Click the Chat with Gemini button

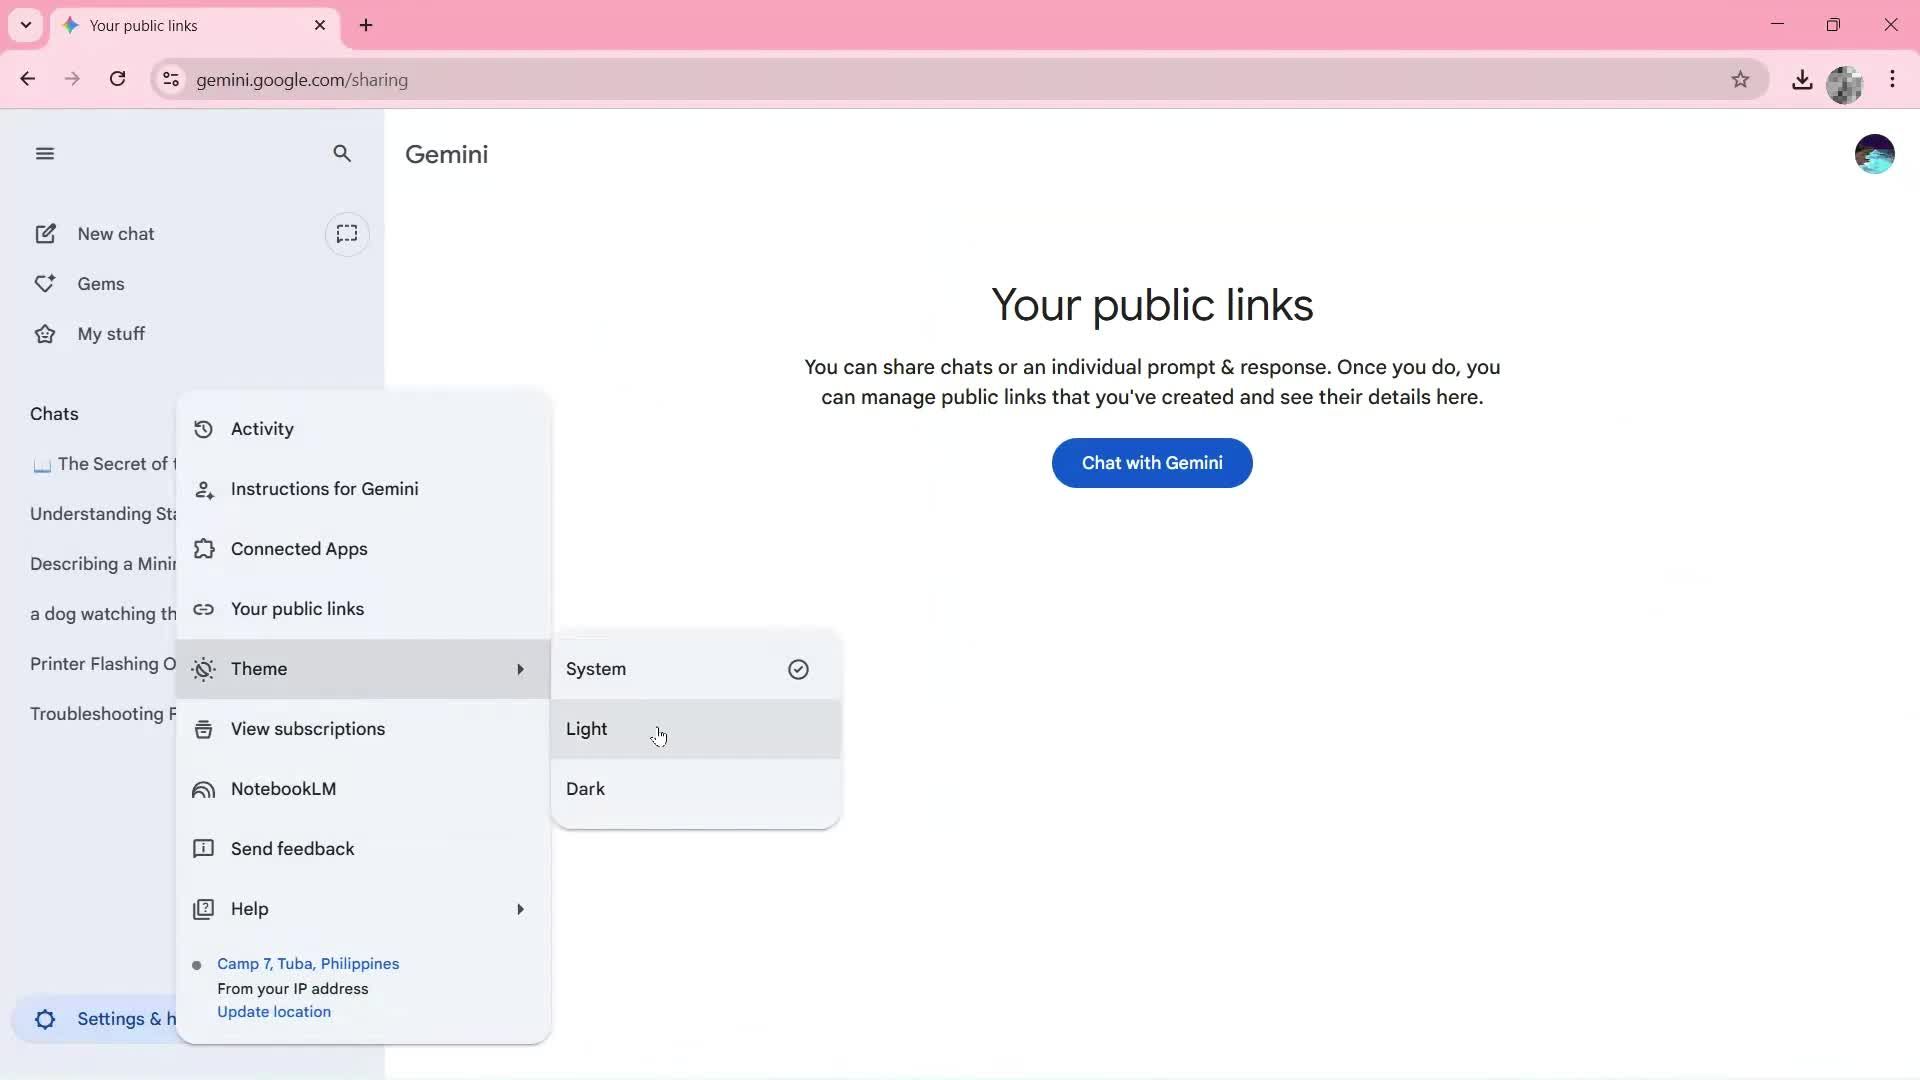[x=1151, y=463]
